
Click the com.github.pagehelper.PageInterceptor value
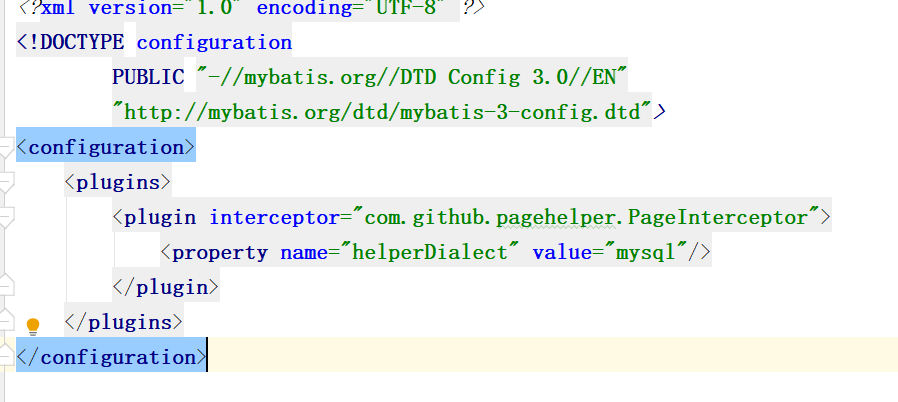[586, 218]
